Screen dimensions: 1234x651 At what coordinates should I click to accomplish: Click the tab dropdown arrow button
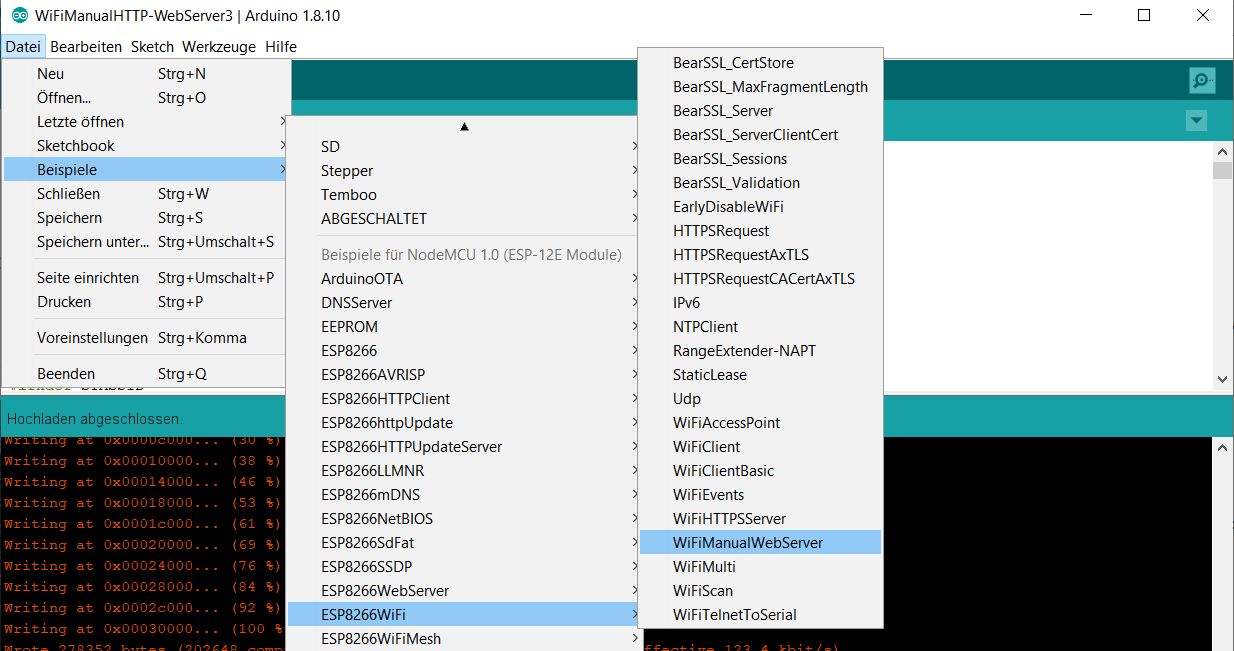click(1195, 121)
